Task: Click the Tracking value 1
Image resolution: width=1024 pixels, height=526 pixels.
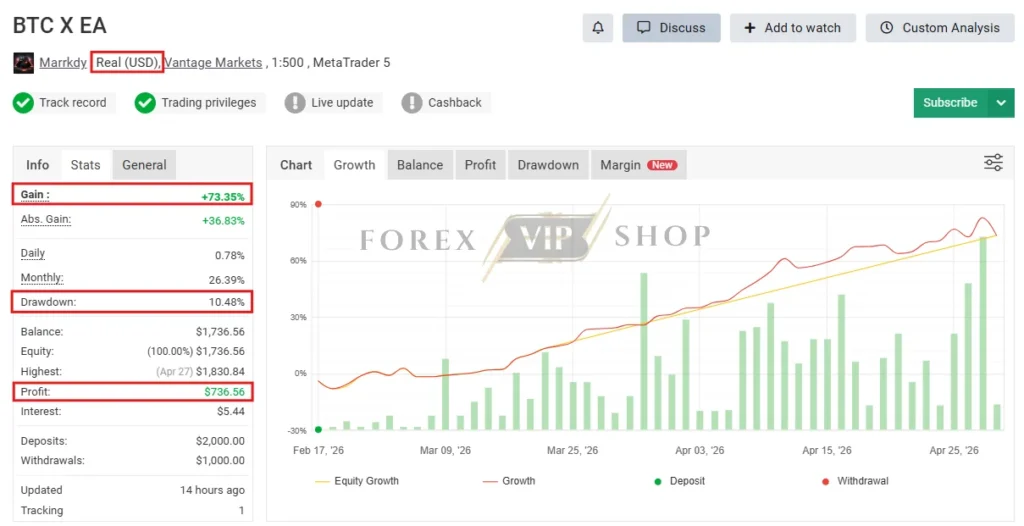Action: pyautogui.click(x=242, y=510)
